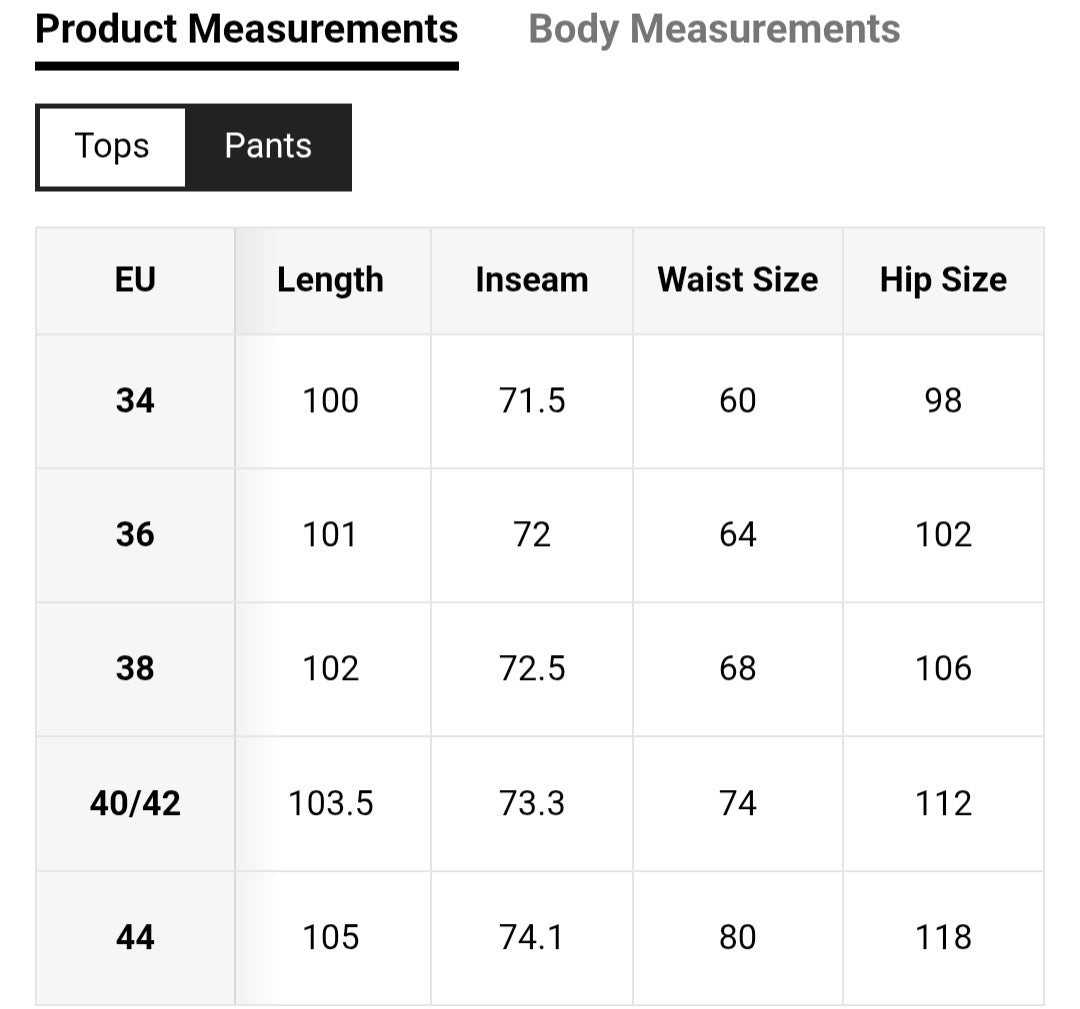Select the EU size 40/42 row label
This screenshot has height=1009, width=1080.
click(135, 803)
